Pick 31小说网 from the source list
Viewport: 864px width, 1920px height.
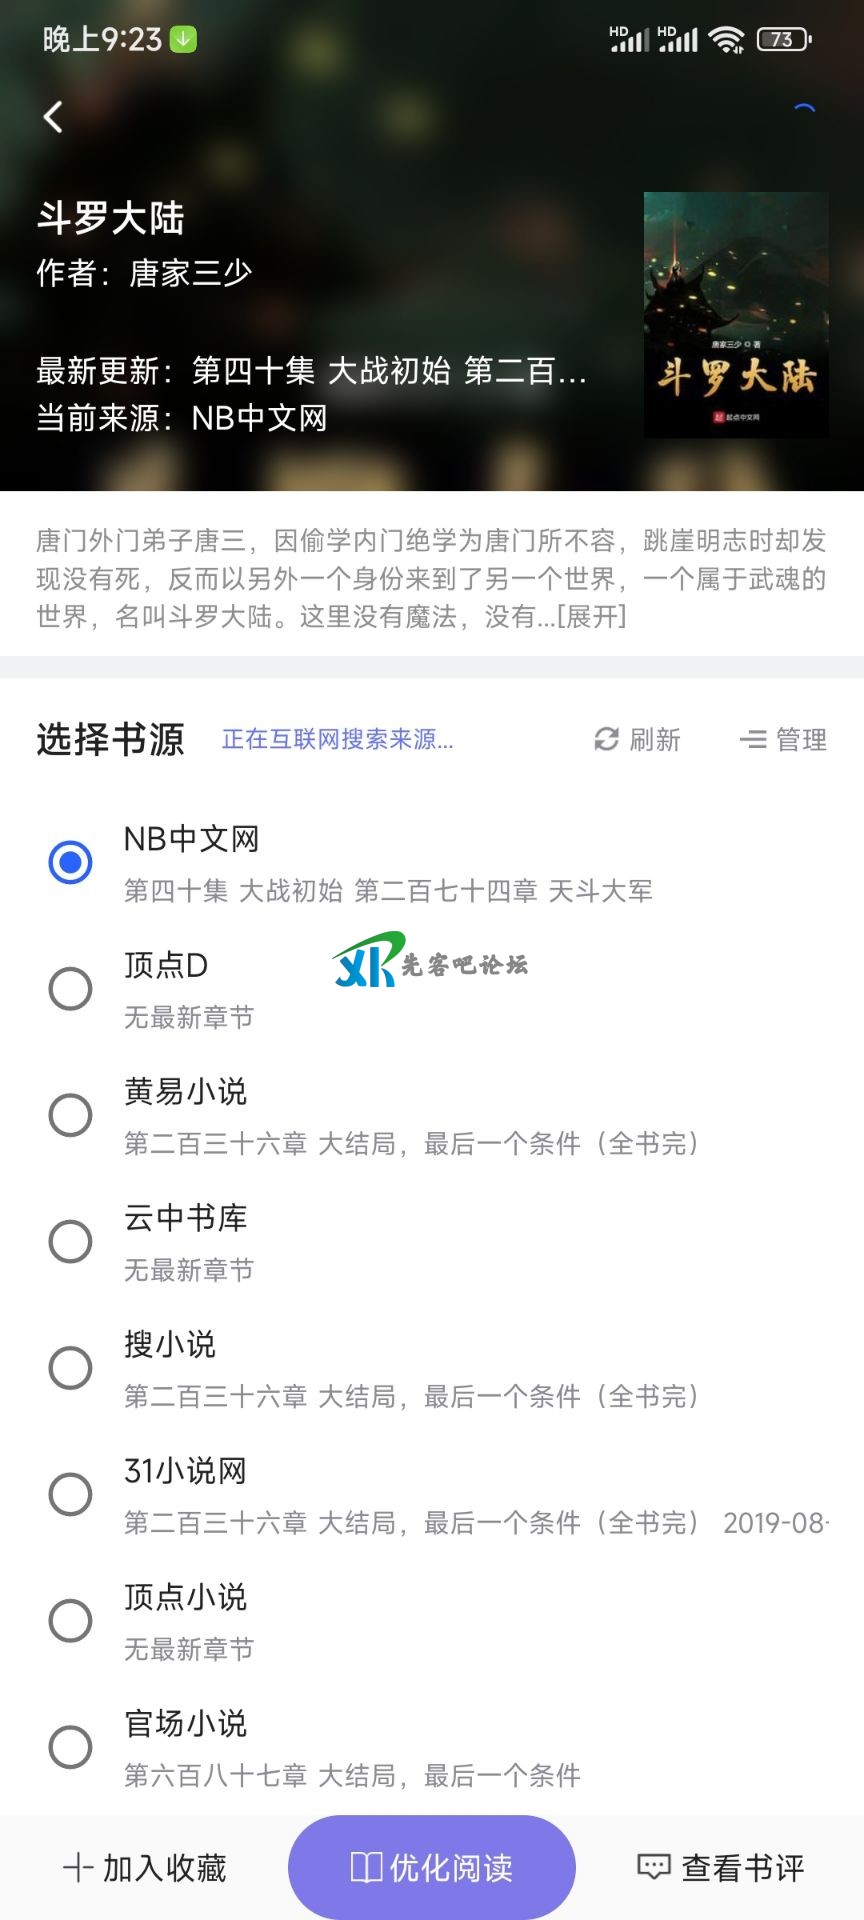coord(70,1495)
